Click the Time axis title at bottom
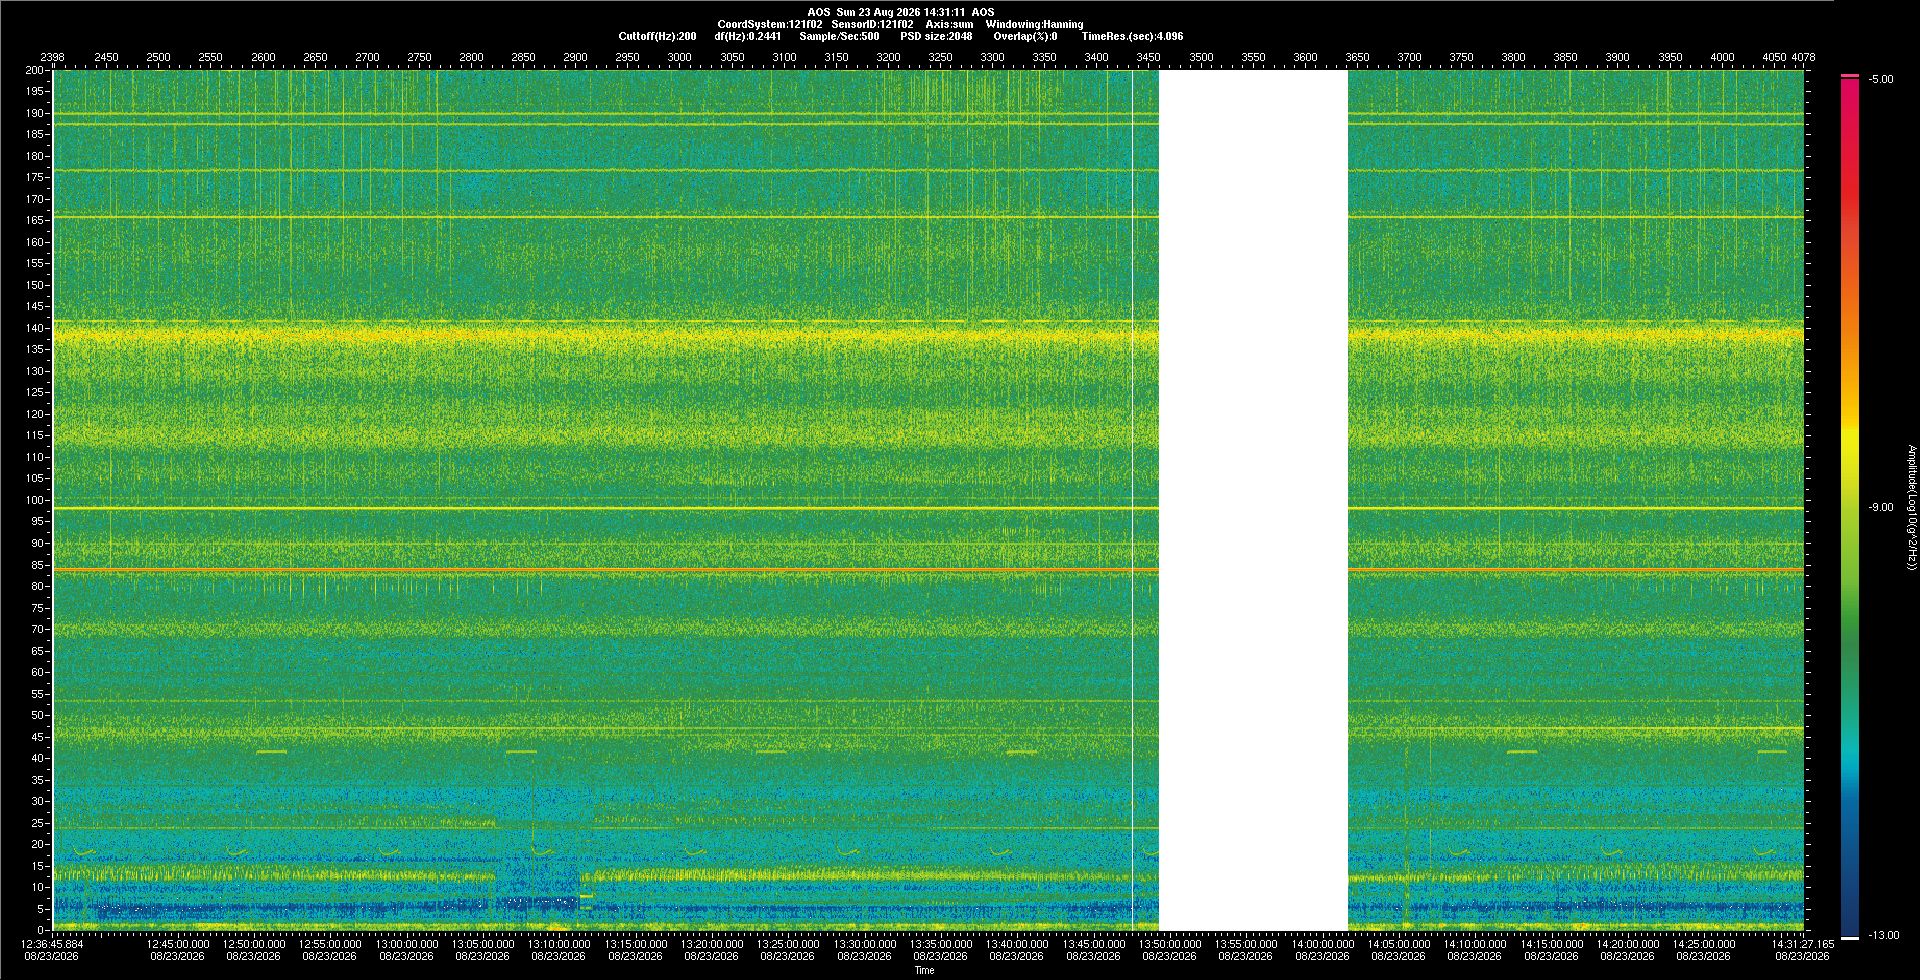The height and width of the screenshot is (980, 1920). (x=925, y=970)
